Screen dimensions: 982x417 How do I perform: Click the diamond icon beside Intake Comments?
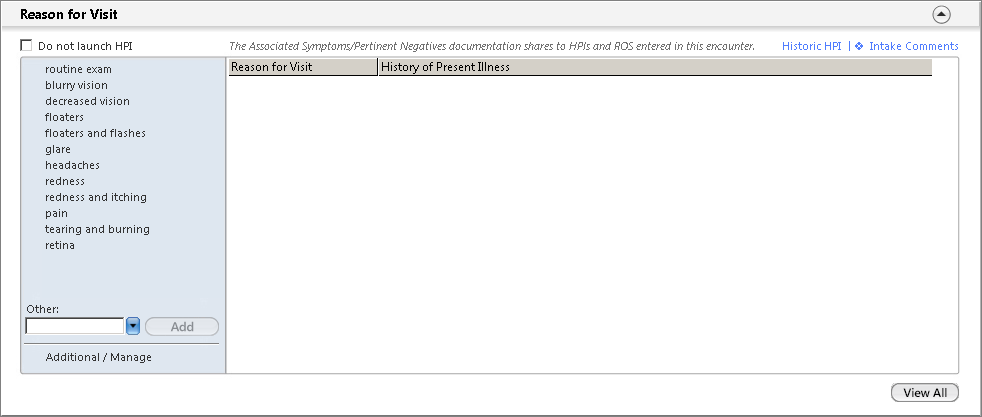coord(859,46)
